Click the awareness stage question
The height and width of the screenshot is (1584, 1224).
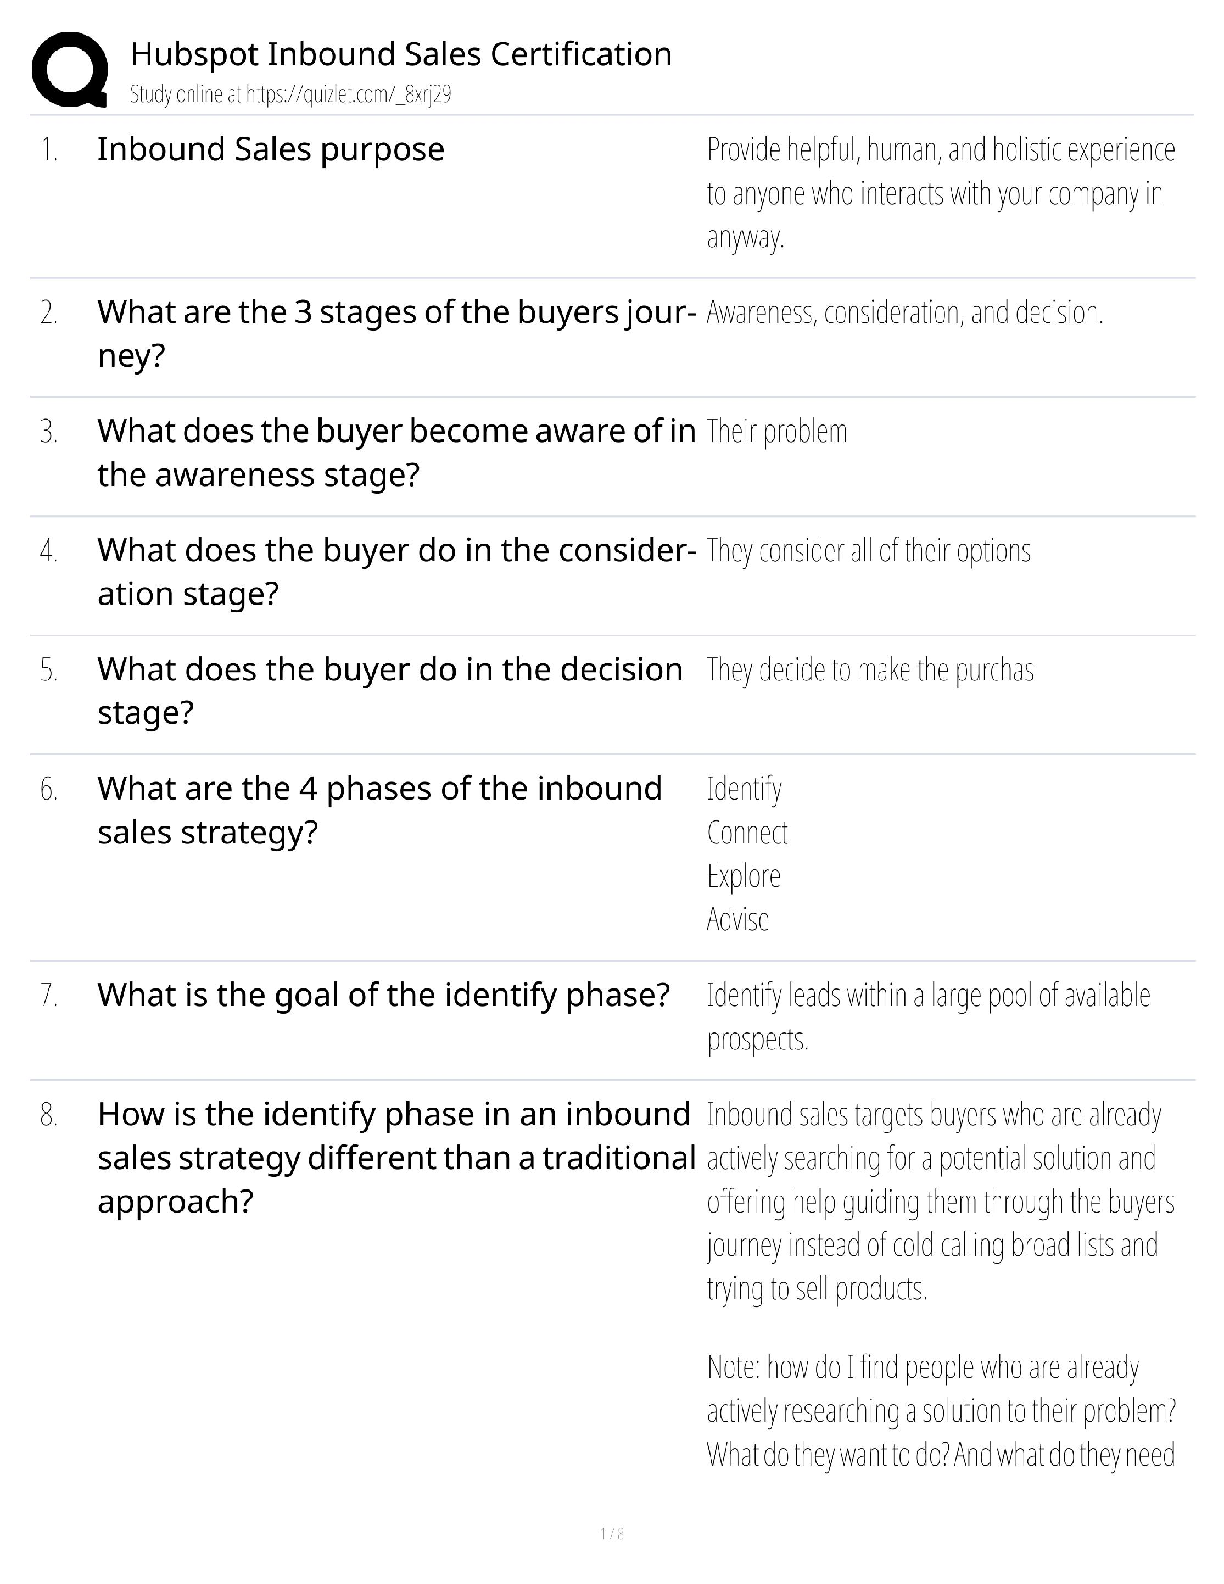(396, 452)
